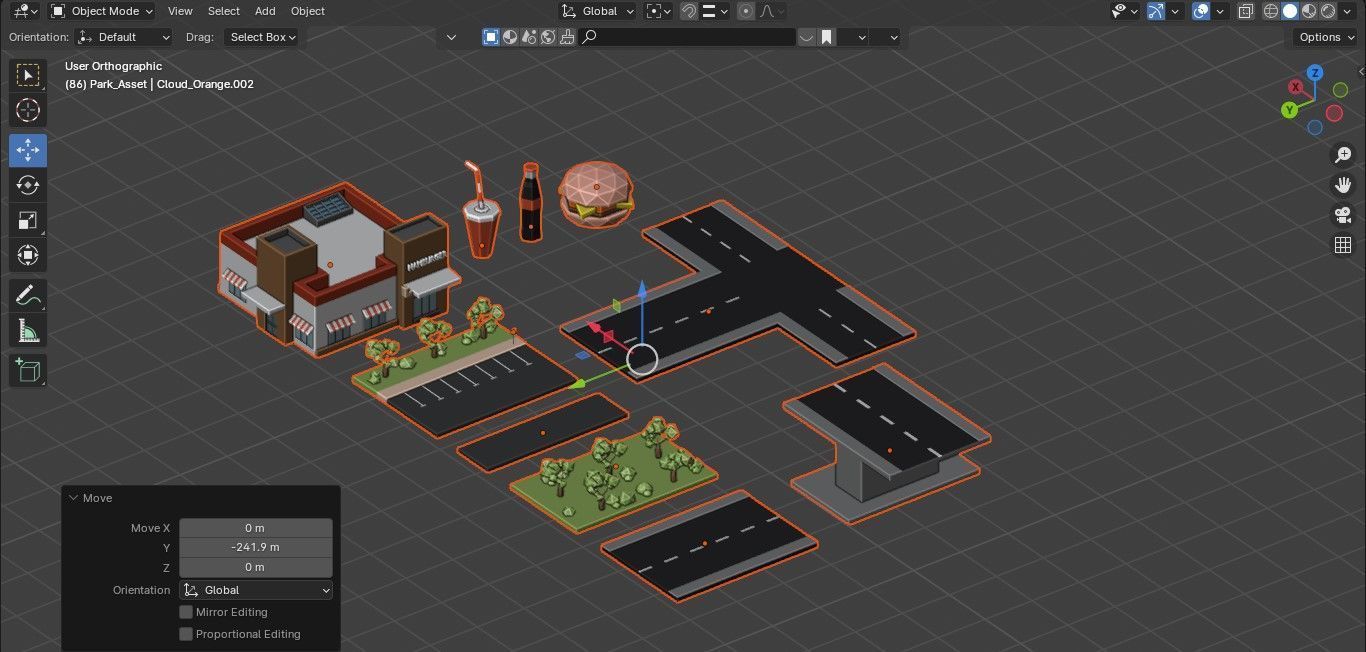Switch to wireframe viewport shading
This screenshot has width=1366, height=652.
tap(1271, 11)
